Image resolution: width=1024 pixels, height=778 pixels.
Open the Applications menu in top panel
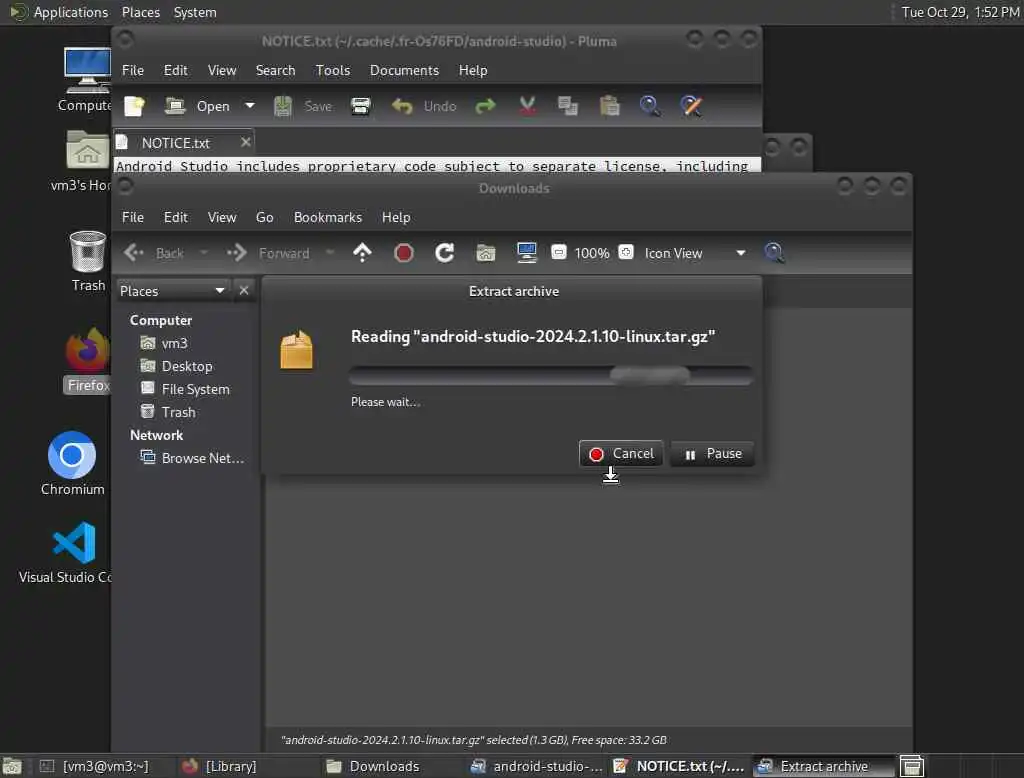coord(60,12)
